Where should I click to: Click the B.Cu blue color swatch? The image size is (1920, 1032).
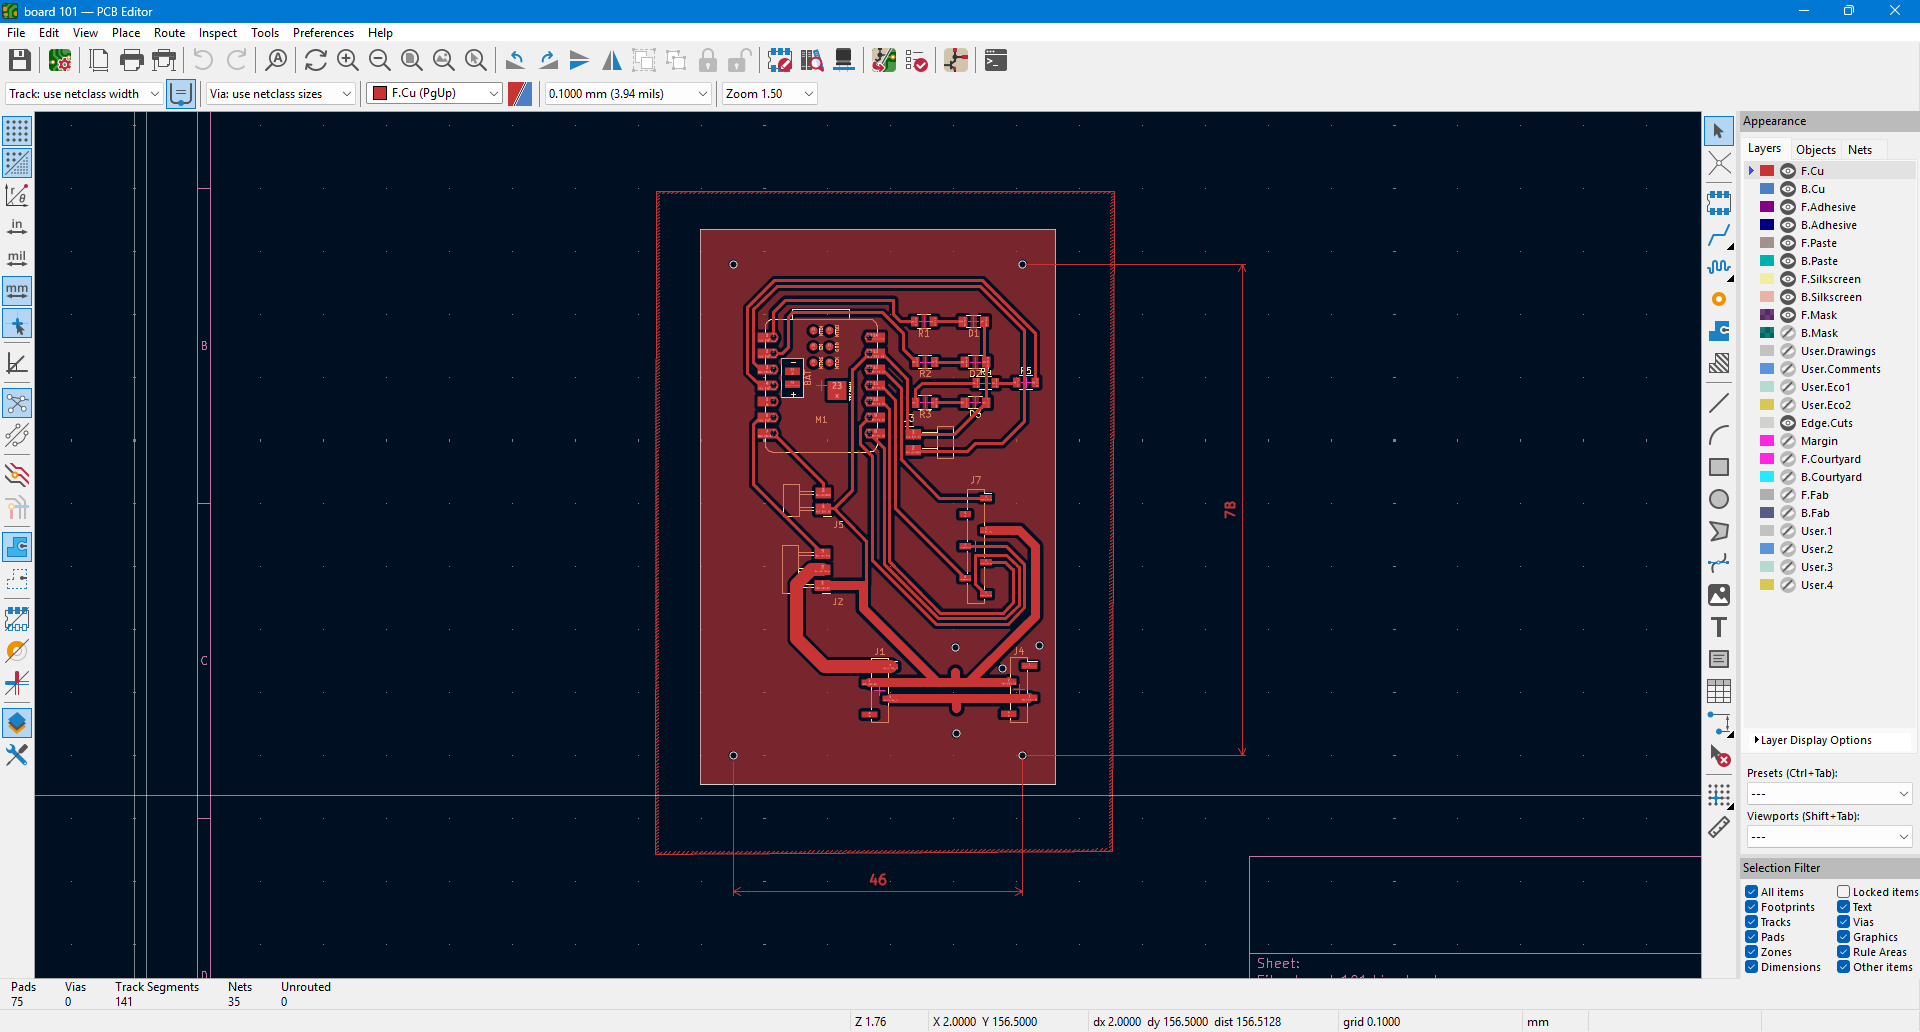[1767, 189]
